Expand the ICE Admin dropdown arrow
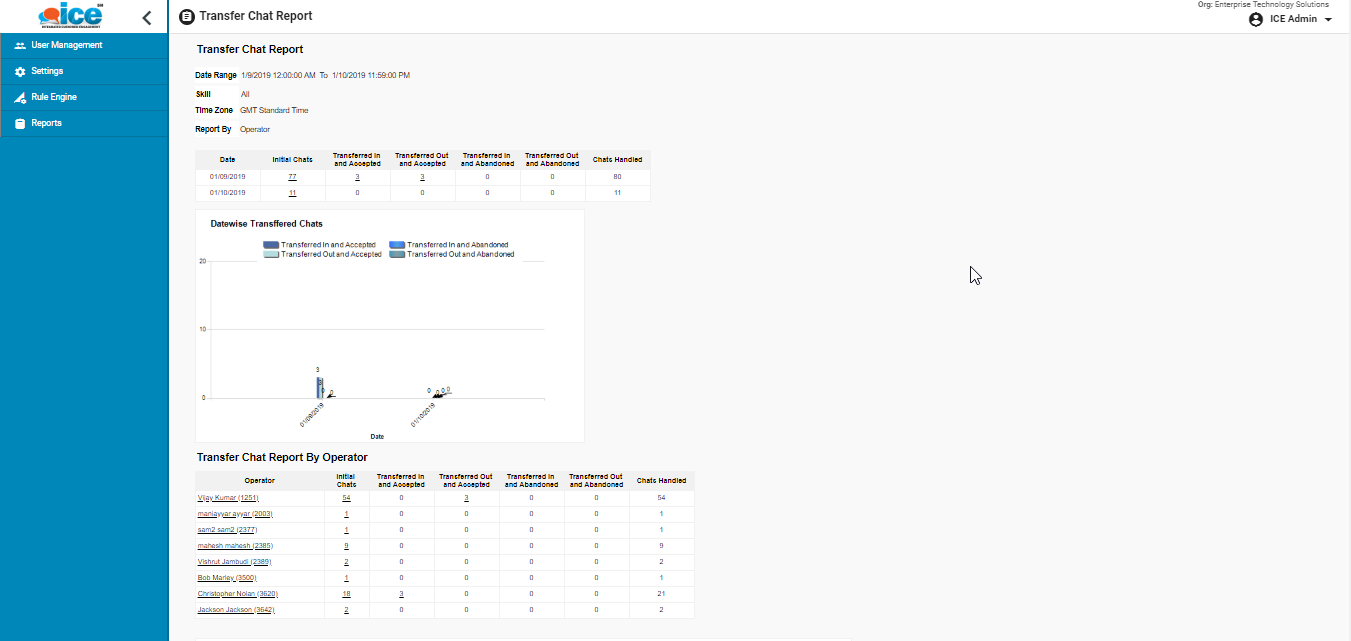This screenshot has height=641, width=1351. 1328,20
